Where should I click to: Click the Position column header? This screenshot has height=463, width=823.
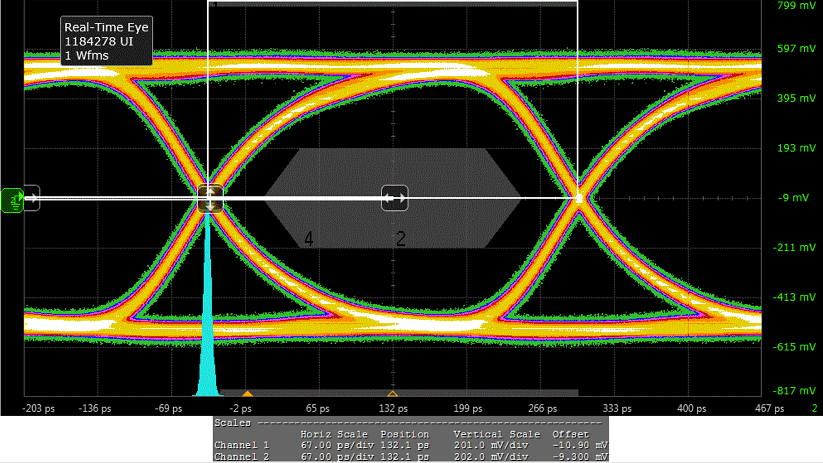[405, 434]
